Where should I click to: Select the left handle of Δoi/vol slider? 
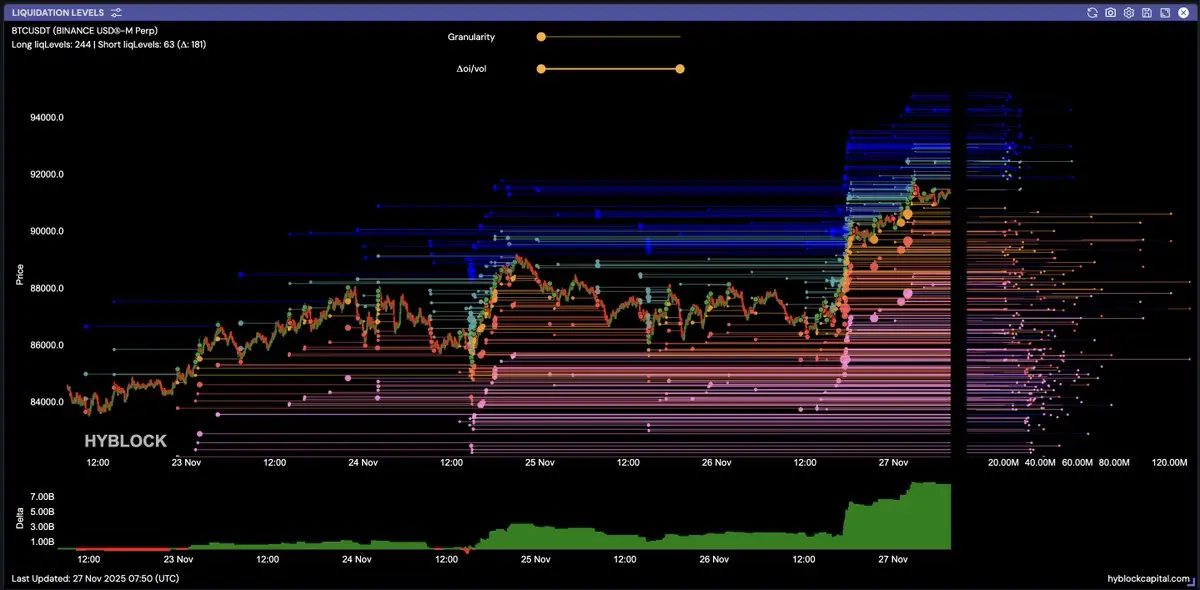click(541, 69)
